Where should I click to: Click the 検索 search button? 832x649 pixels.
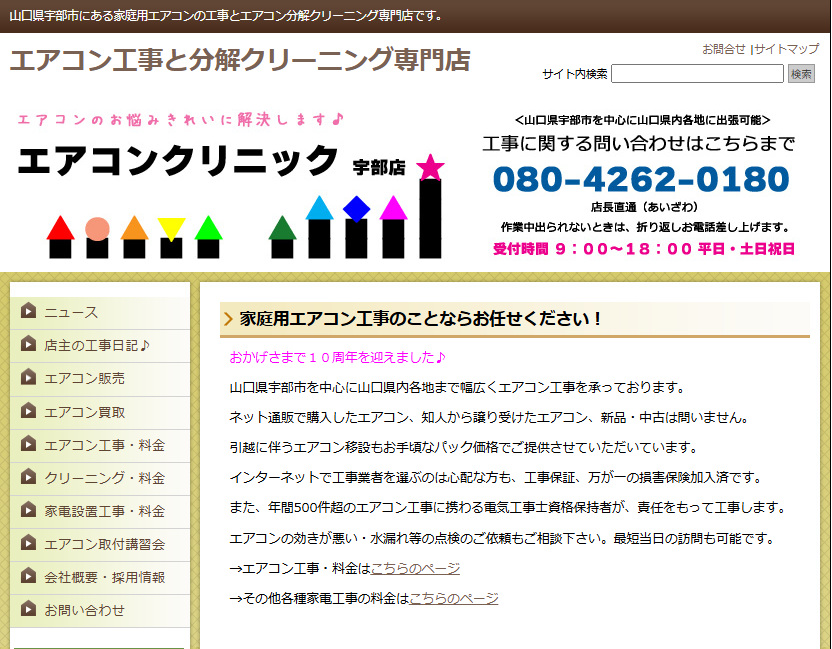pos(800,72)
